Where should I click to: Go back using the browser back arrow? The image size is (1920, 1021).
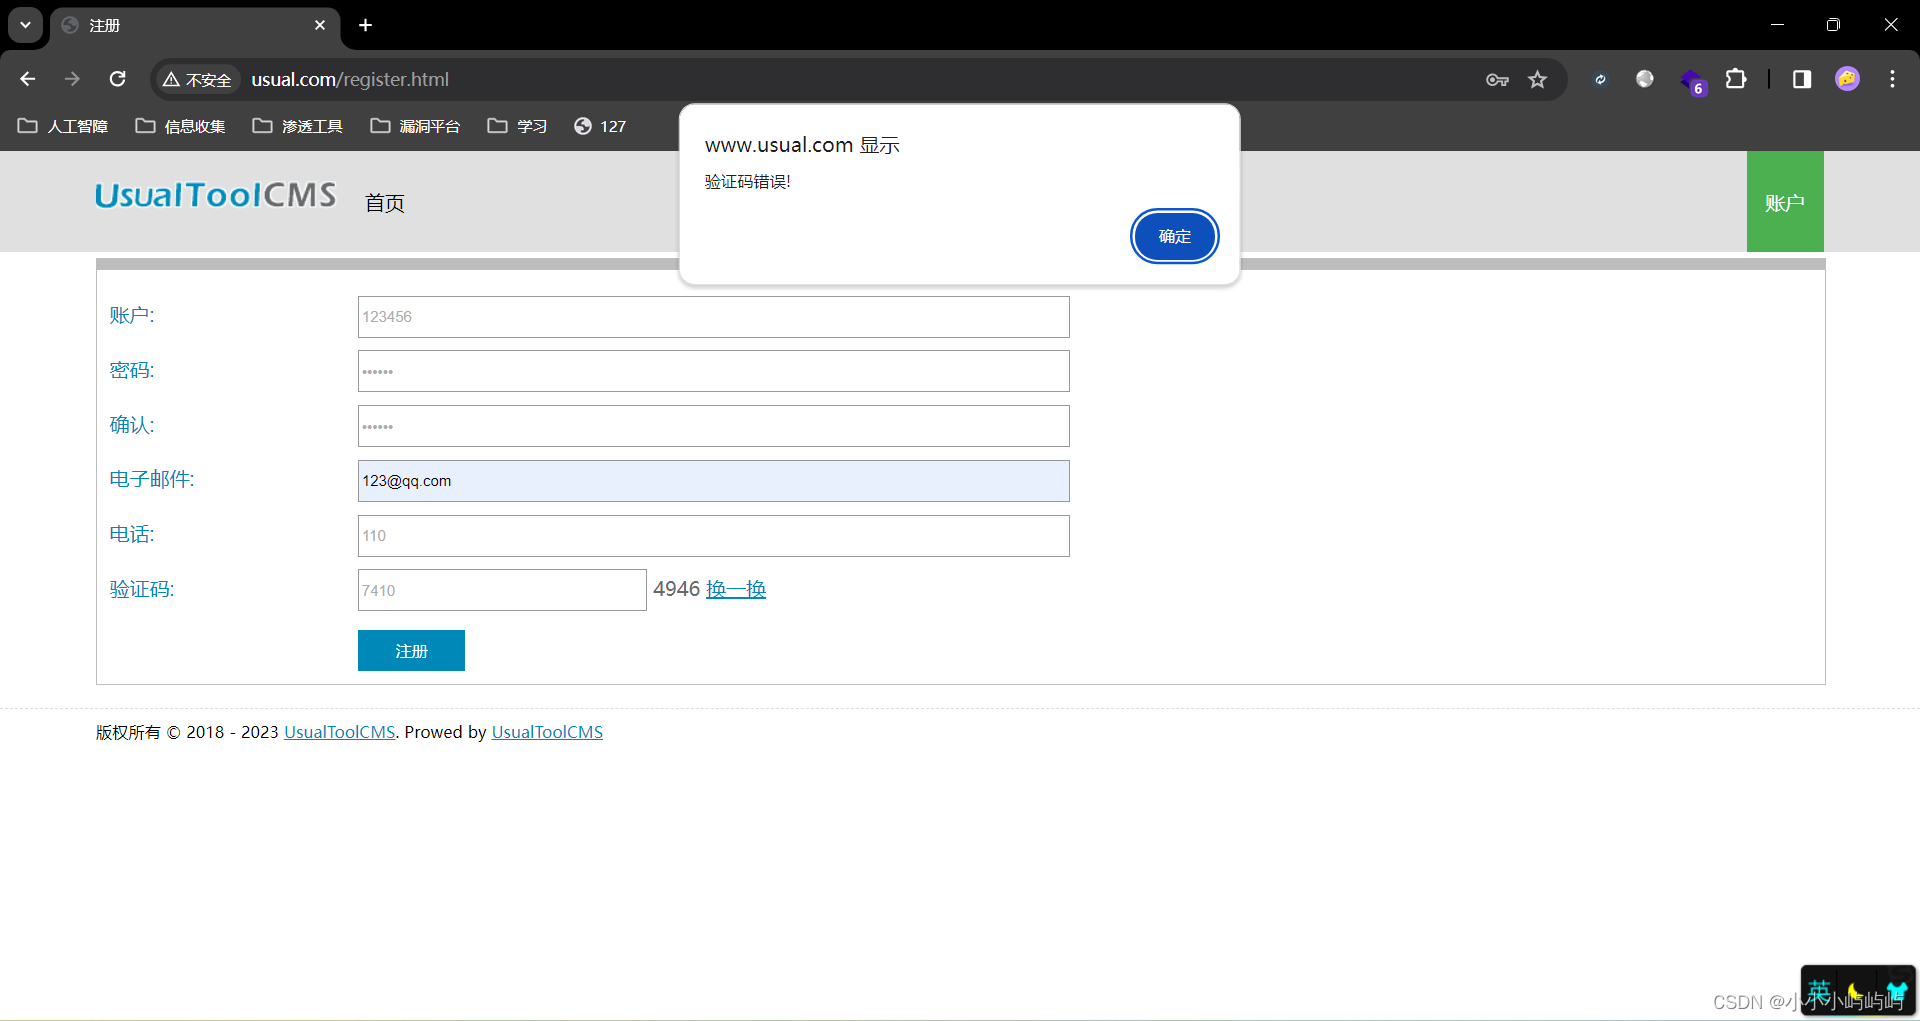coord(28,79)
